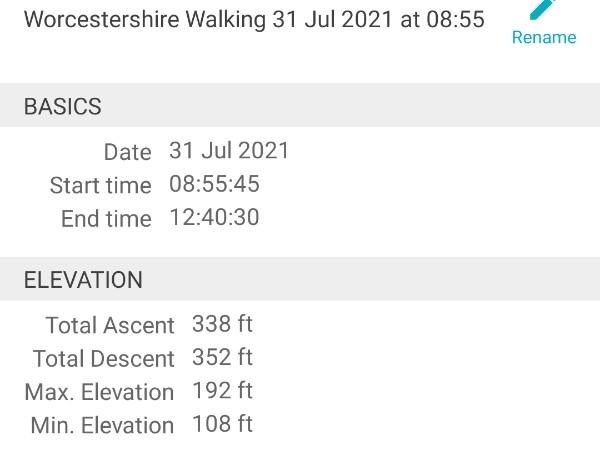Click the Max. Elevation label
The width and height of the screenshot is (600, 450).
pos(99,392)
